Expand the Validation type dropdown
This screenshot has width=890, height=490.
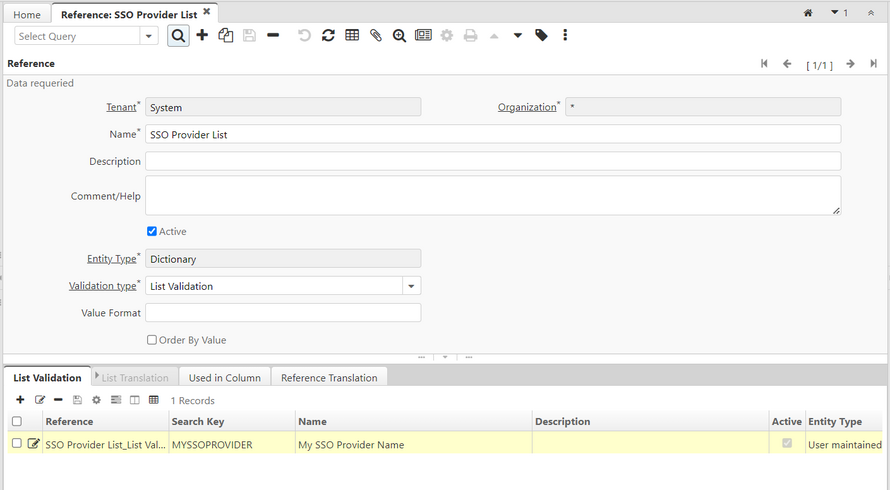[x=411, y=286]
